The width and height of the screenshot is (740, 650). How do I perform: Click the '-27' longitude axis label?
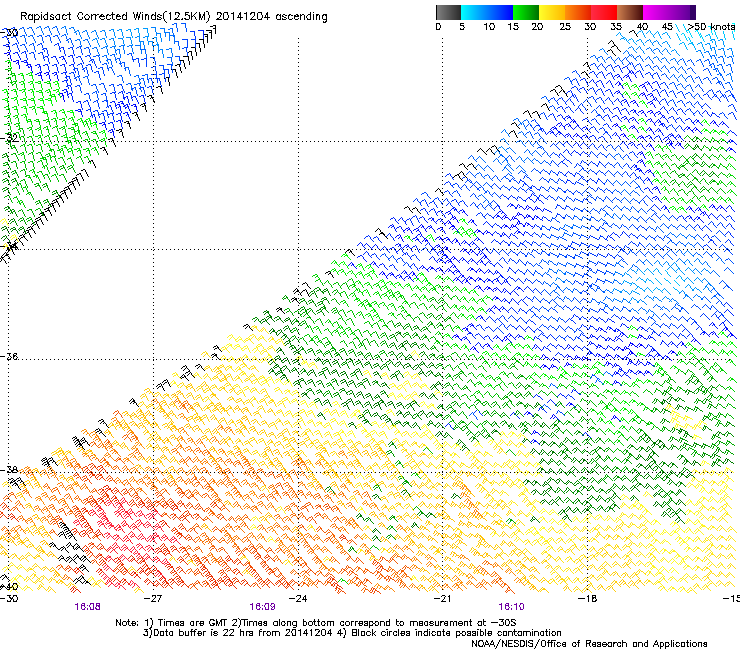tap(152, 599)
